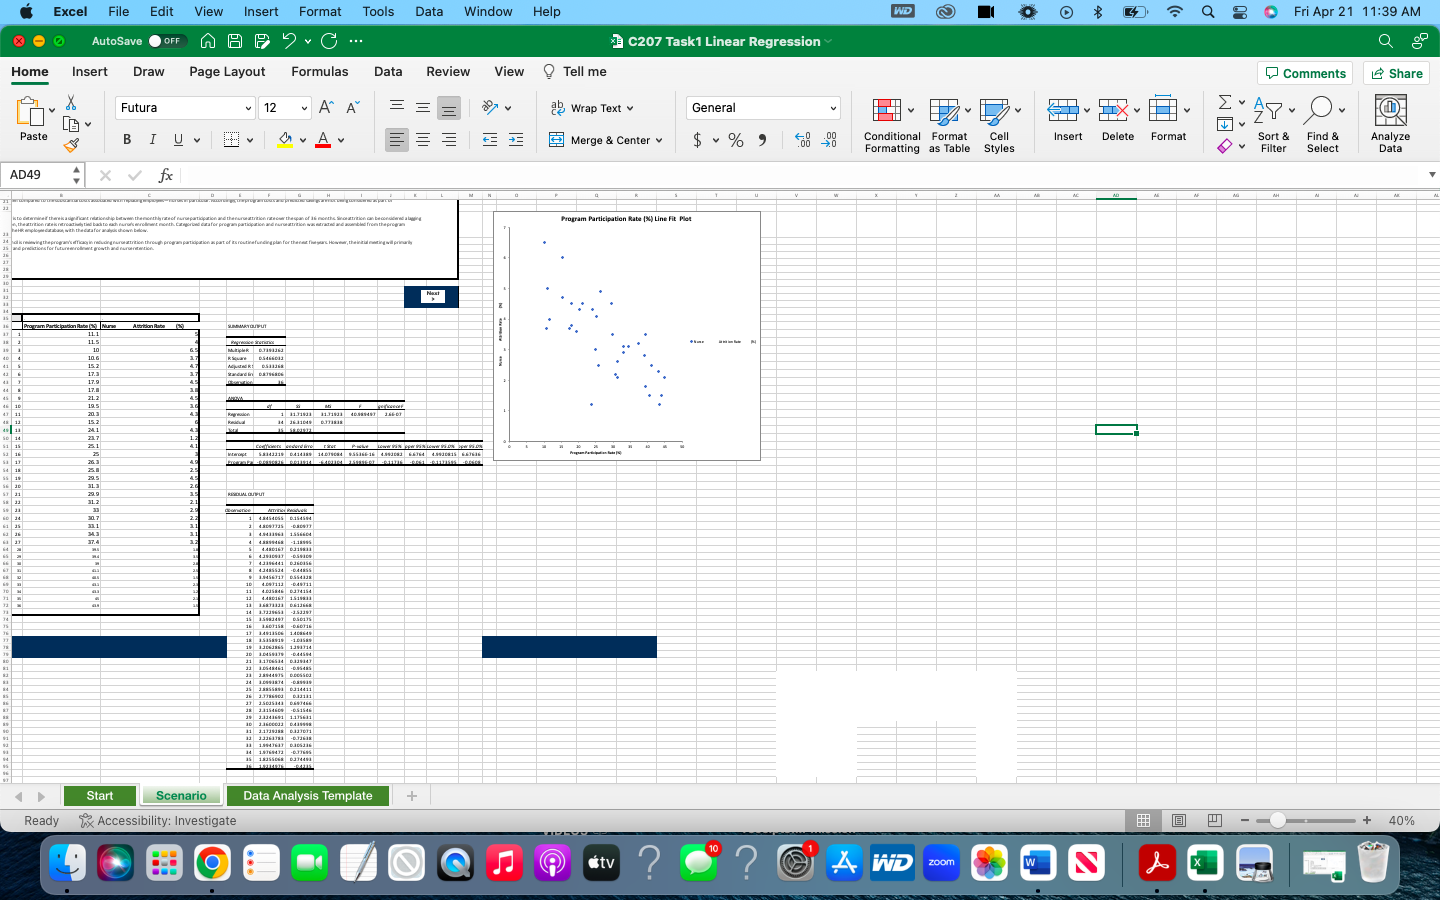The height and width of the screenshot is (900, 1440).
Task: Switch to the Page Layout ribbon tab
Action: pyautogui.click(x=227, y=72)
